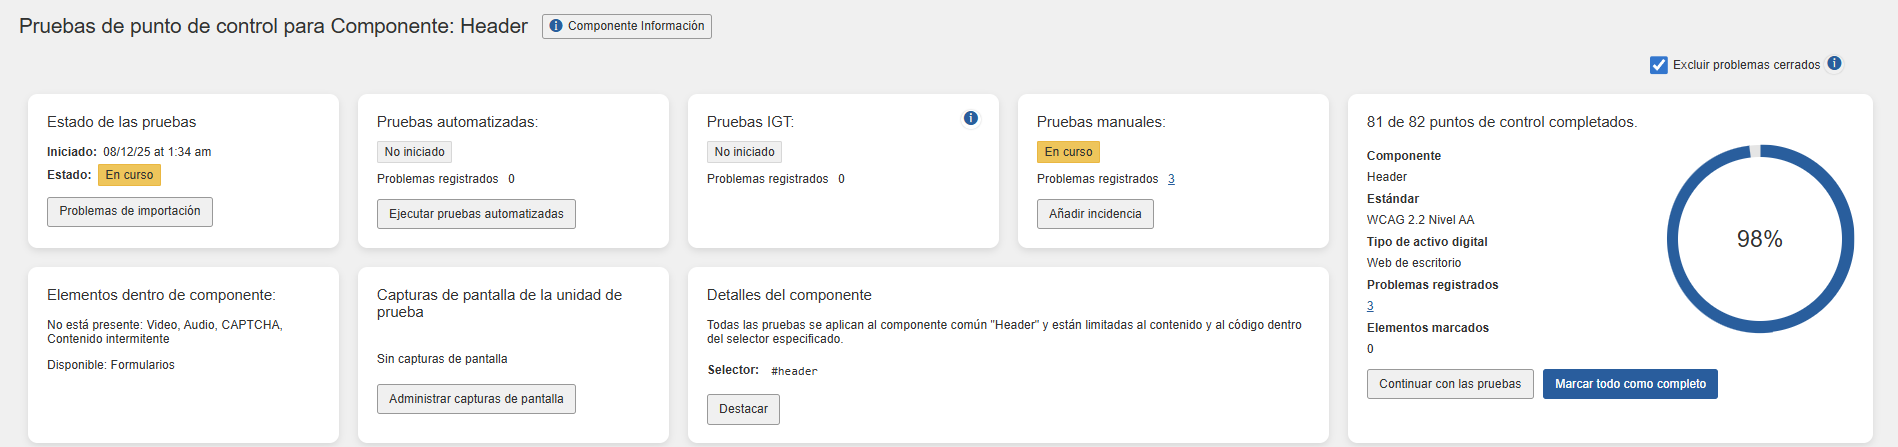This screenshot has width=1898, height=447.
Task: Click the En curso badge next to Estado
Action: click(x=129, y=175)
